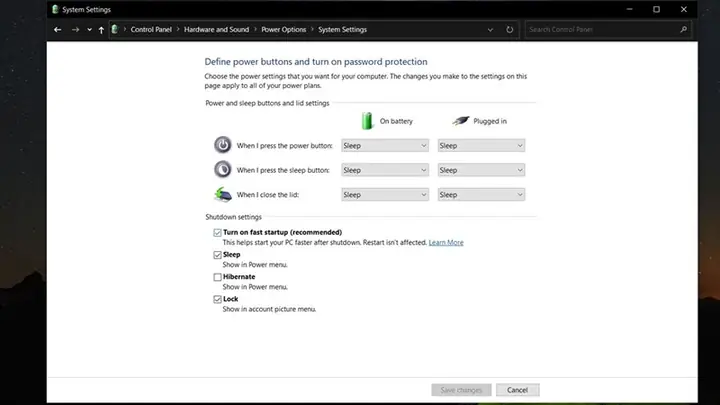Uncheck the Lock checkbox
720x405 pixels.
point(217,299)
